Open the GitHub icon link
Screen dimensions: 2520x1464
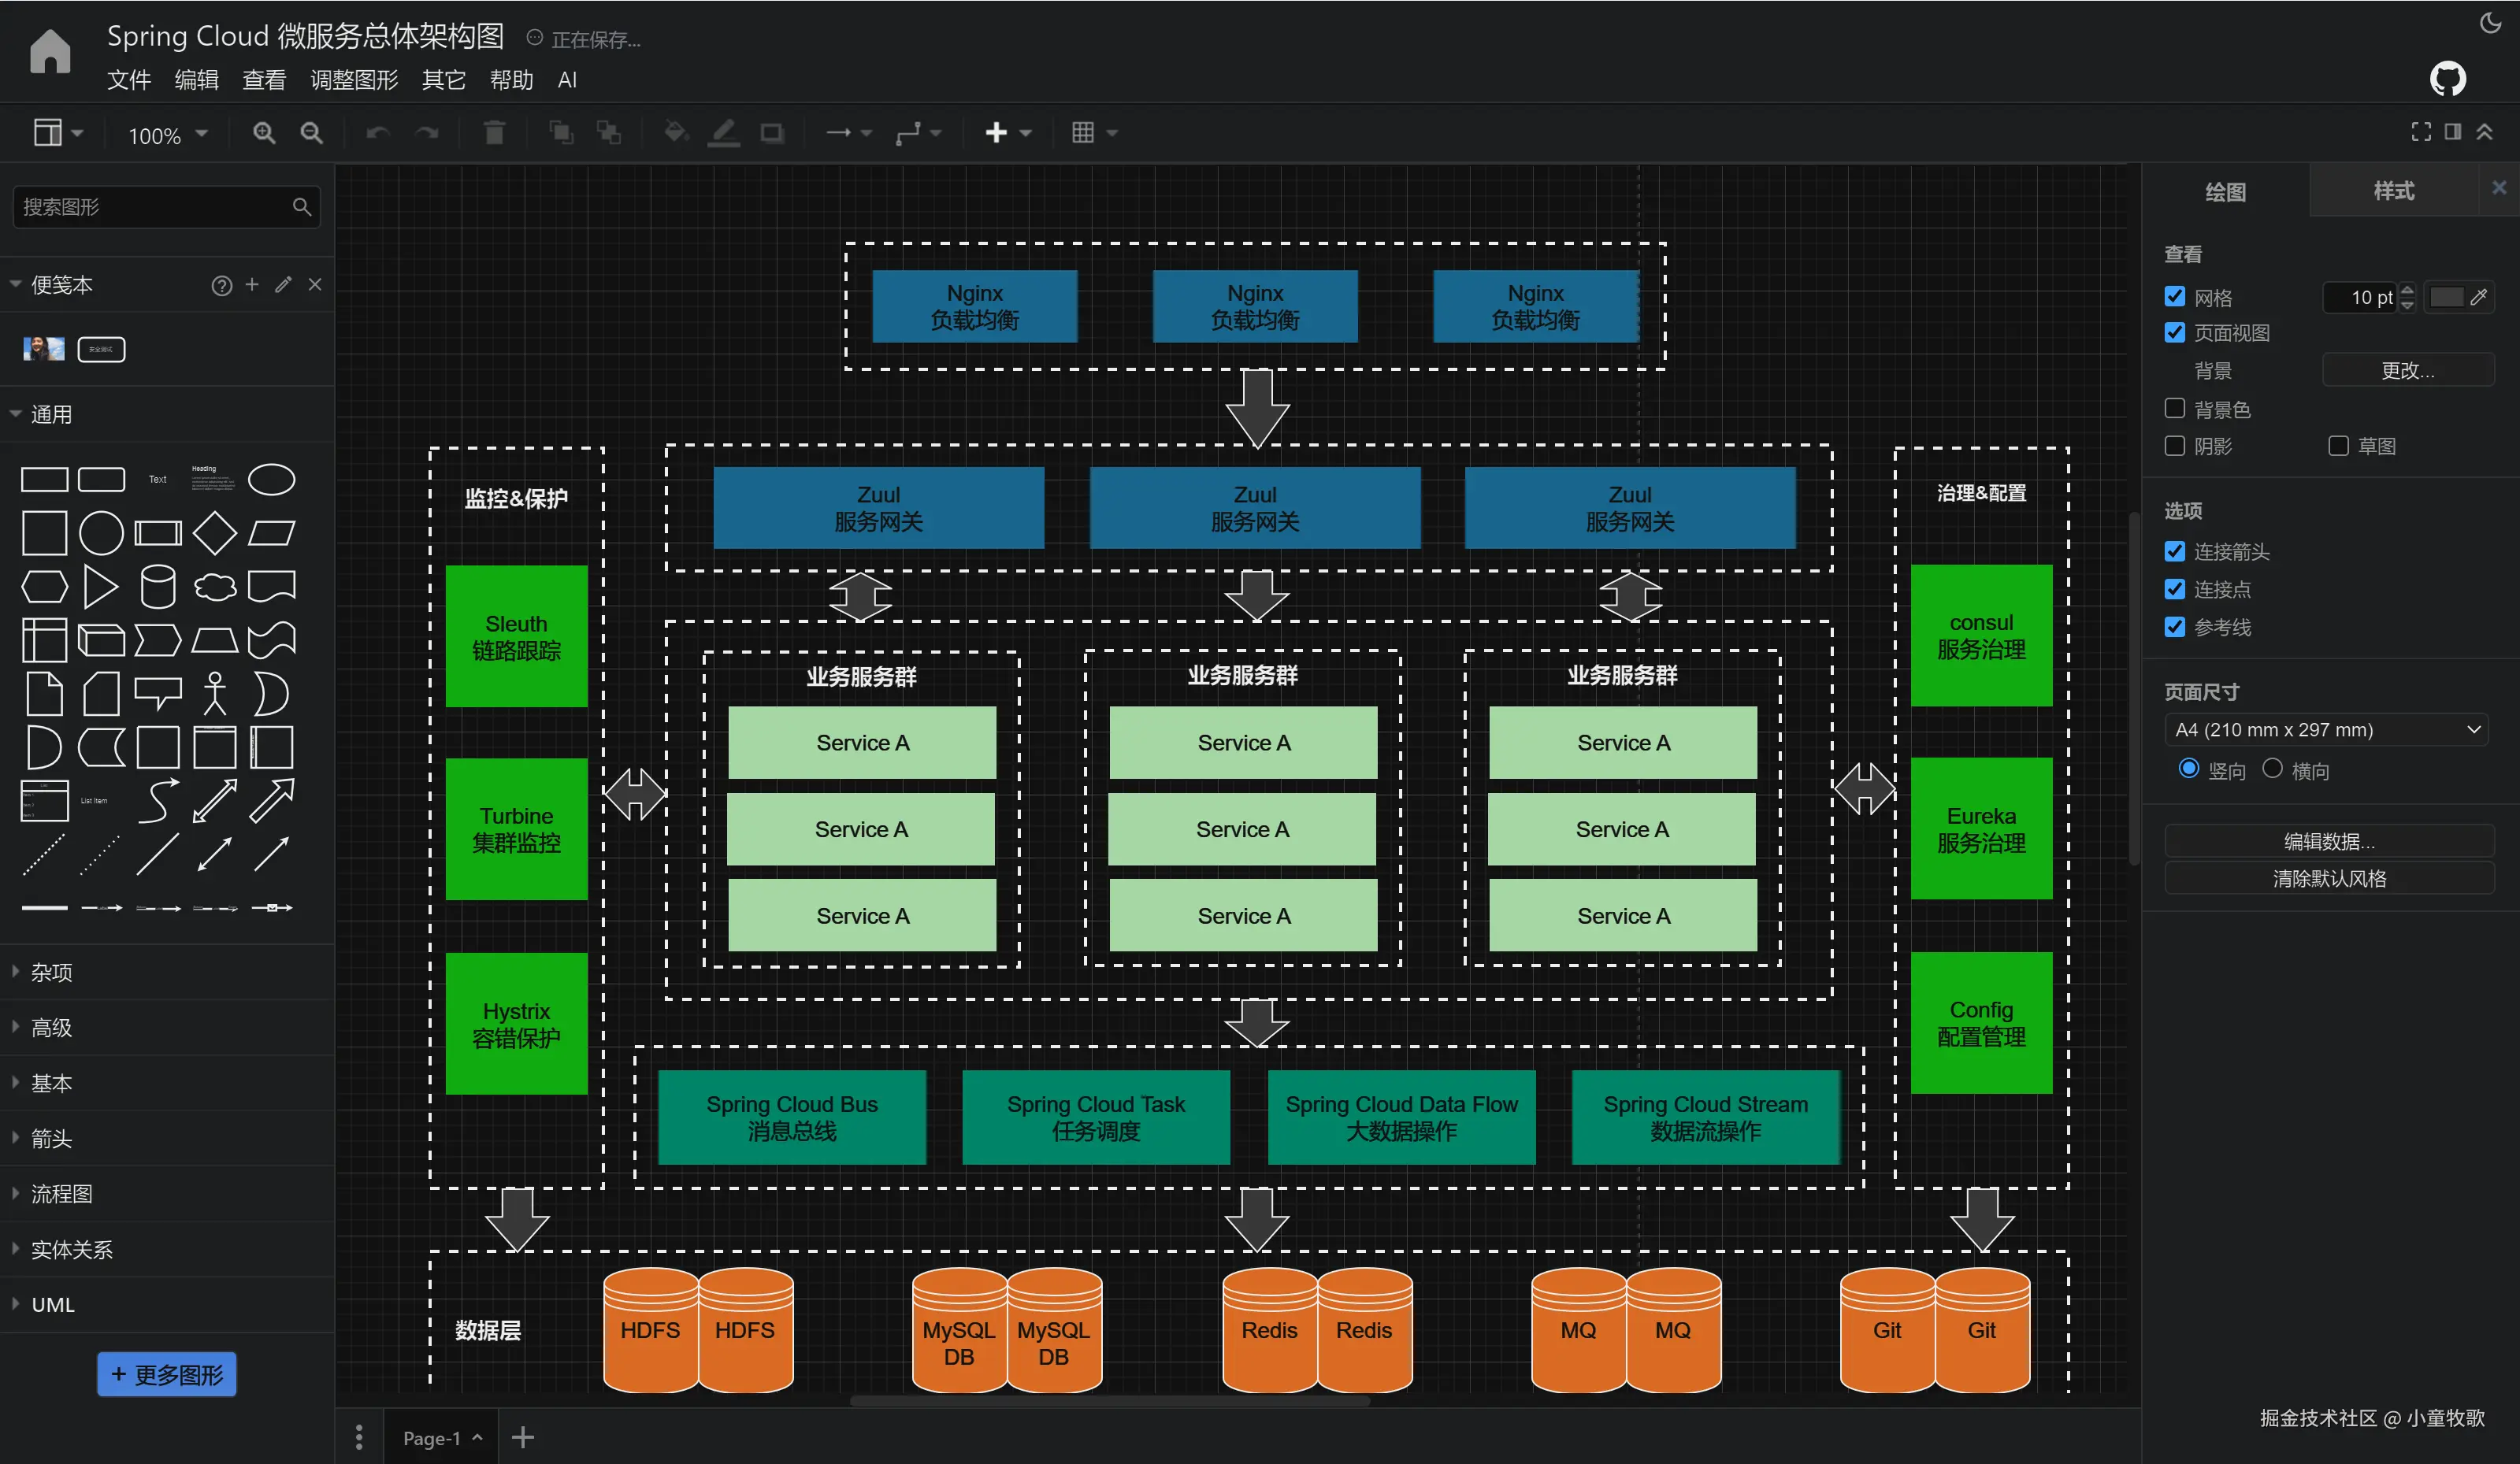click(2447, 79)
